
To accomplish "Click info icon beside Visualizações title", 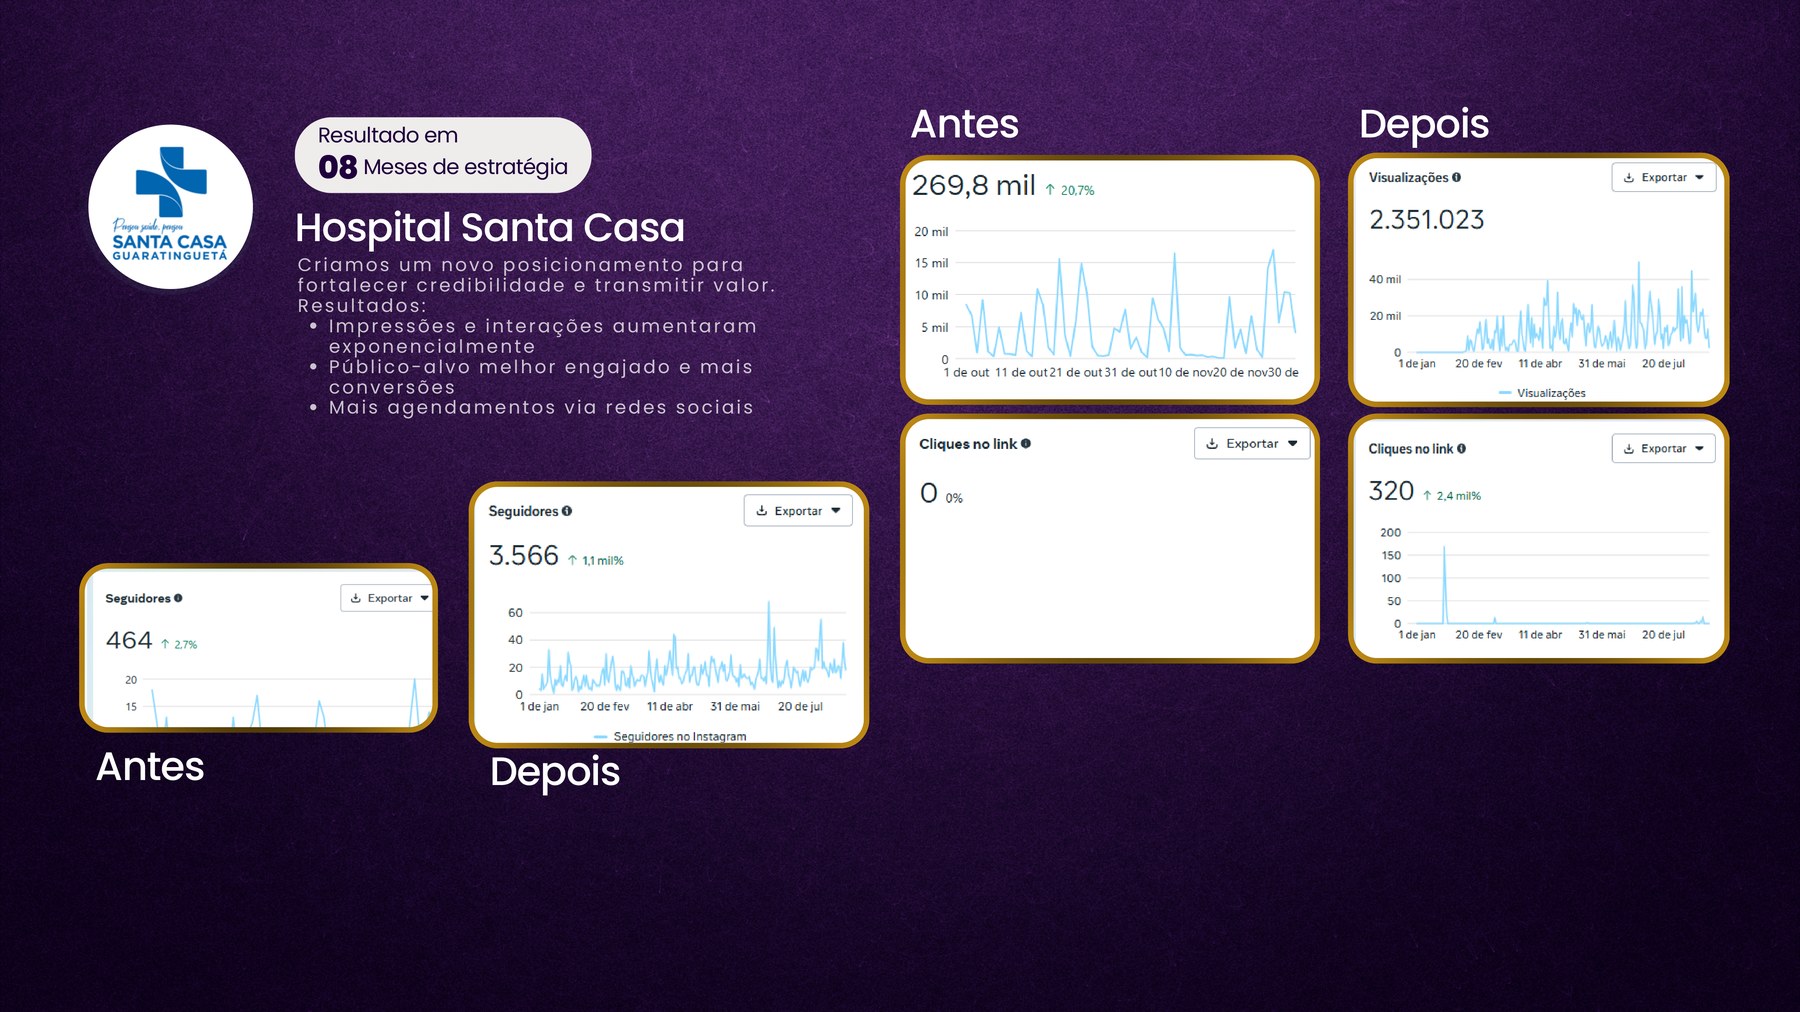I will (1456, 177).
